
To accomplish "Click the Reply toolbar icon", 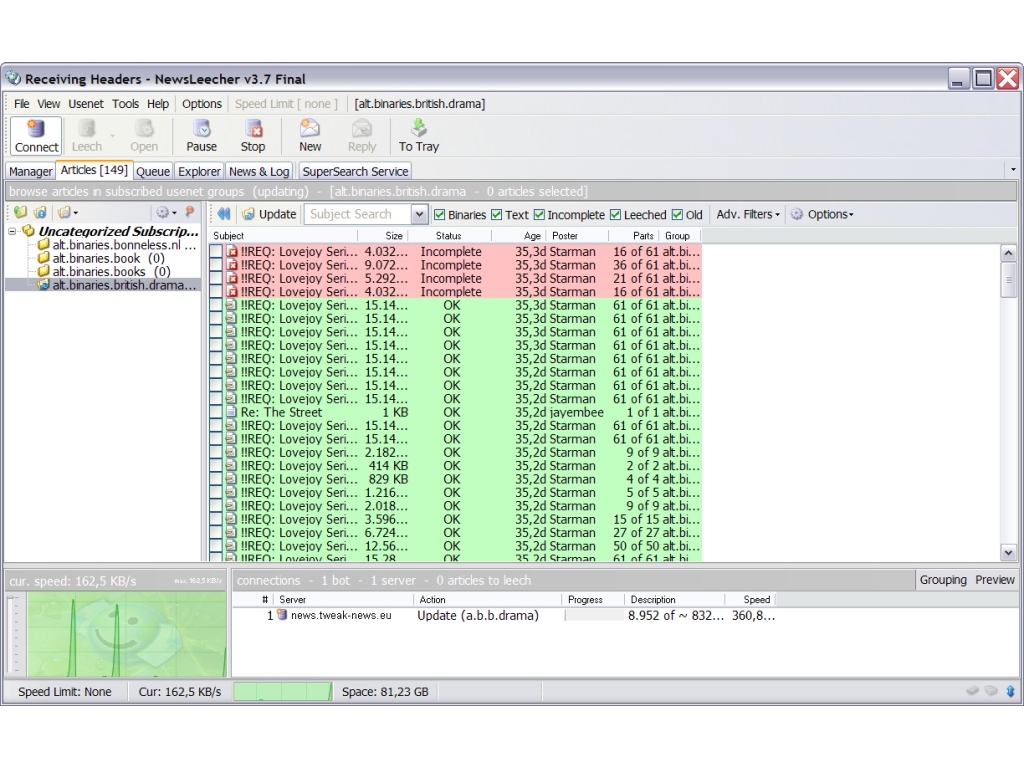I will (362, 129).
